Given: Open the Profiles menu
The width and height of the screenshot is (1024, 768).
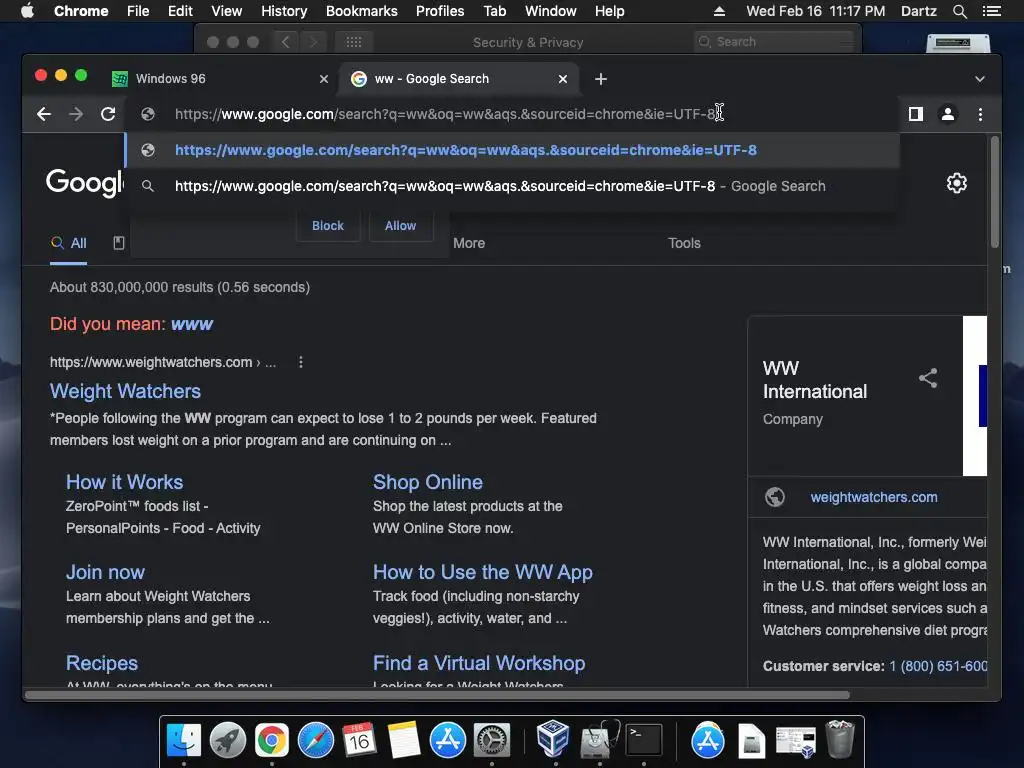Looking at the screenshot, I should click(x=440, y=11).
